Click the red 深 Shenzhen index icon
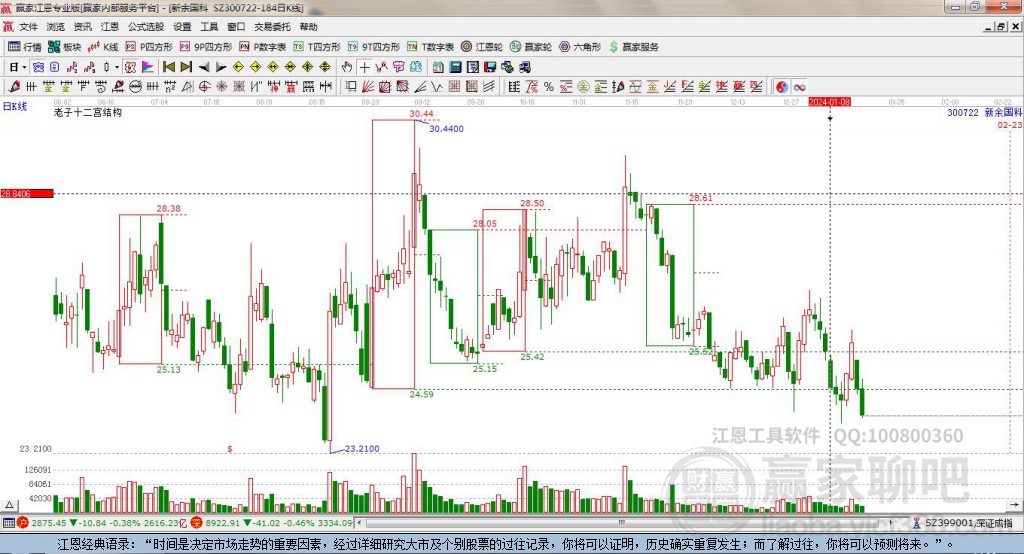This screenshot has width=1024, height=554. click(x=197, y=523)
